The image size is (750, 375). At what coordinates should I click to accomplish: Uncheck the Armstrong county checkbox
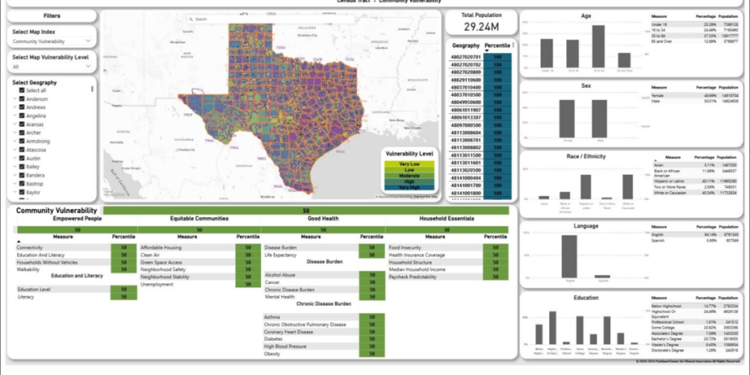pos(22,141)
